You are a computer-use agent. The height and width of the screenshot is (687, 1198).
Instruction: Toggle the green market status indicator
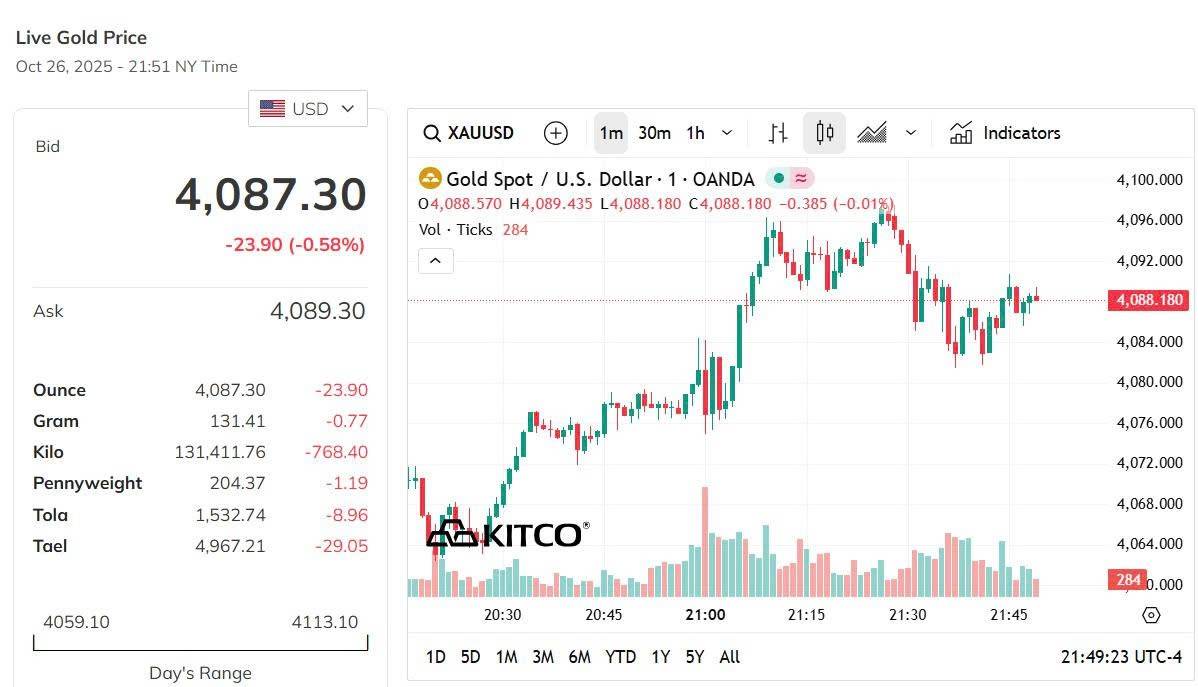(x=778, y=179)
